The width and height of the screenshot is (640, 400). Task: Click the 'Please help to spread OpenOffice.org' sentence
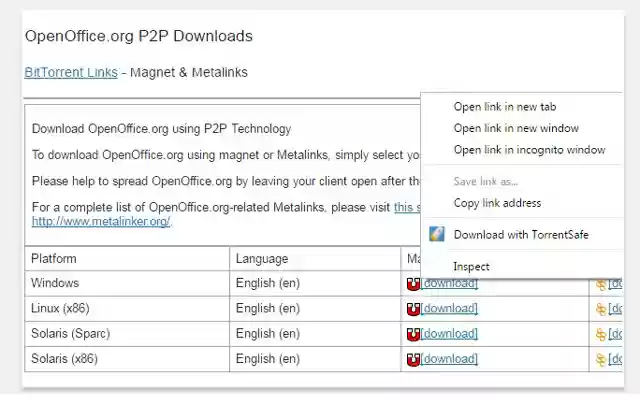pos(226,181)
